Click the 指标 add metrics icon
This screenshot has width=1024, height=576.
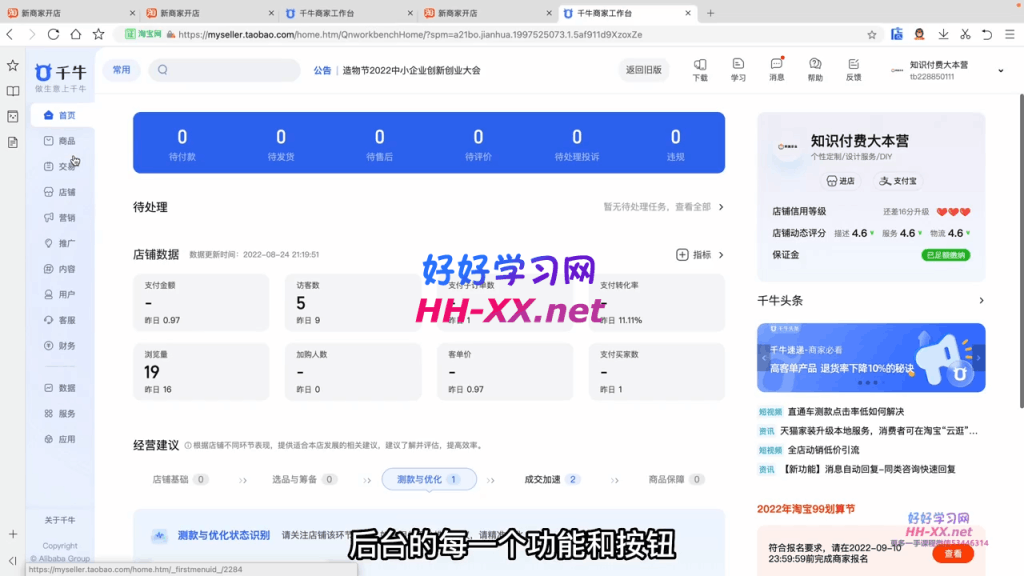(x=682, y=255)
